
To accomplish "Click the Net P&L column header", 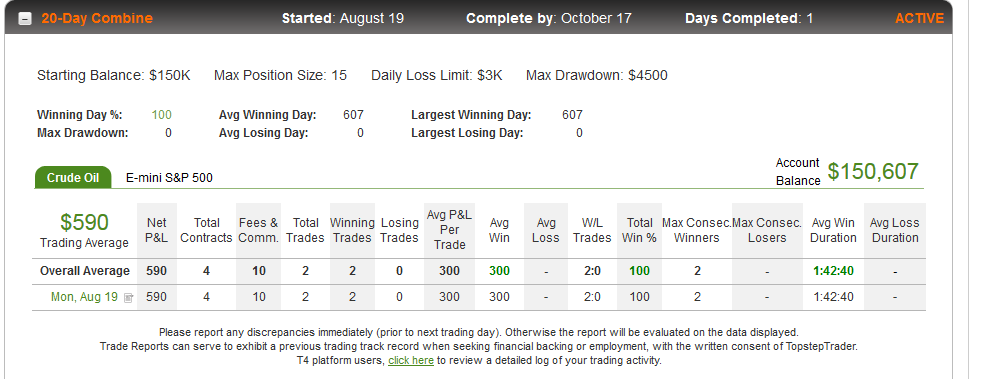I will [156, 230].
